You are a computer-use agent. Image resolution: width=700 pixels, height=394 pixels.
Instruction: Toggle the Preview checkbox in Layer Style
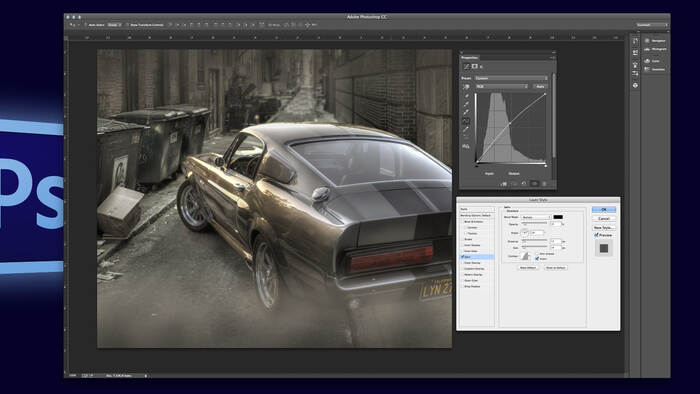coord(596,235)
